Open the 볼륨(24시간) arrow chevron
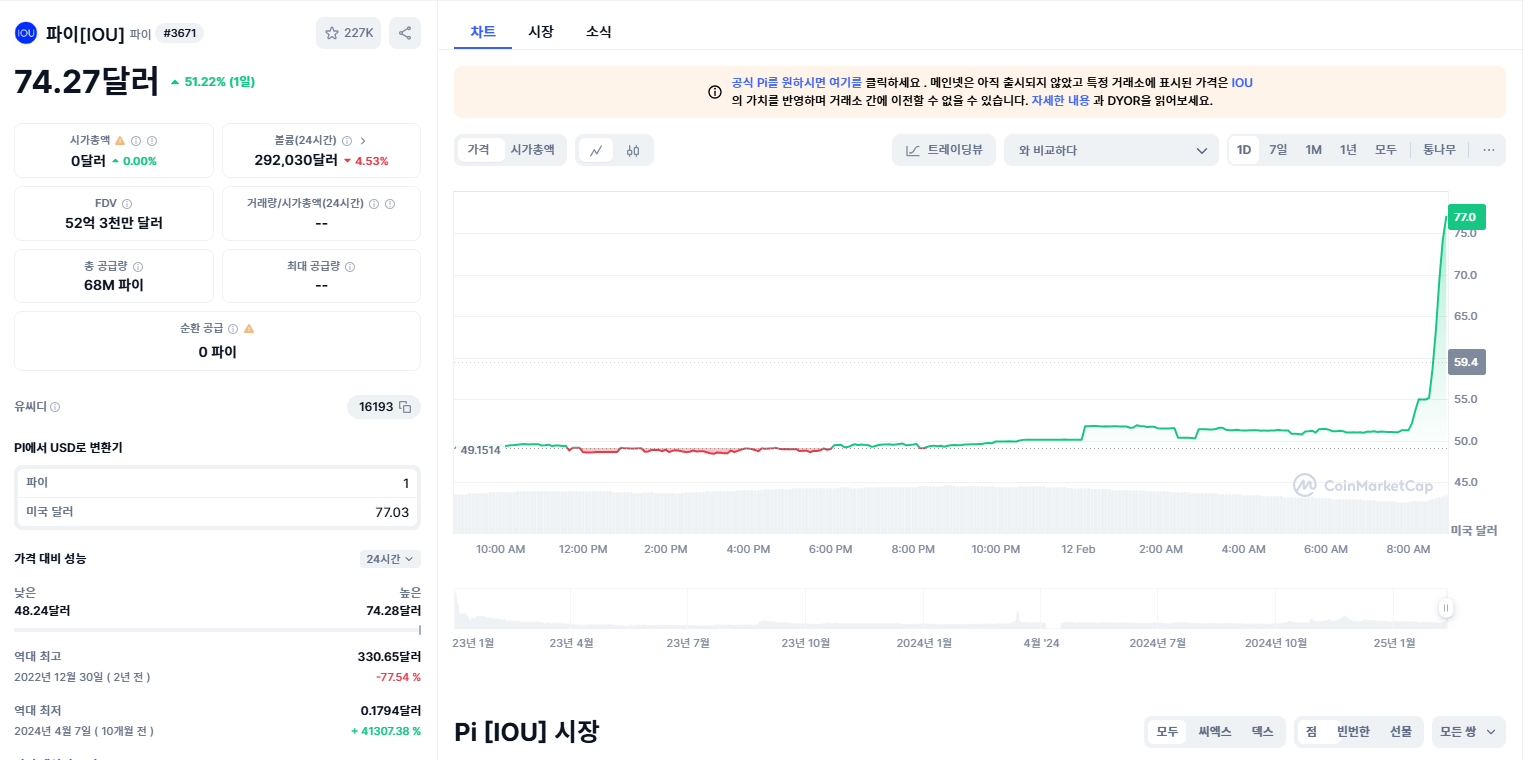The height and width of the screenshot is (760, 1524). [x=363, y=141]
